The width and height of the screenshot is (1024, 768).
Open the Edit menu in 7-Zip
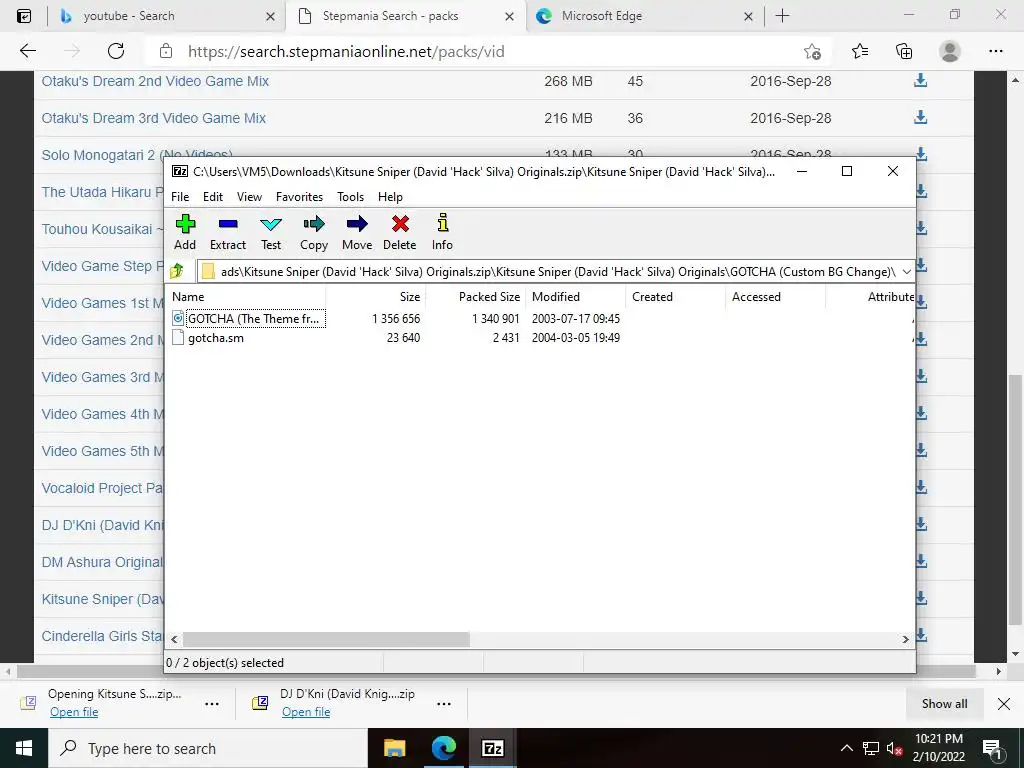[213, 197]
